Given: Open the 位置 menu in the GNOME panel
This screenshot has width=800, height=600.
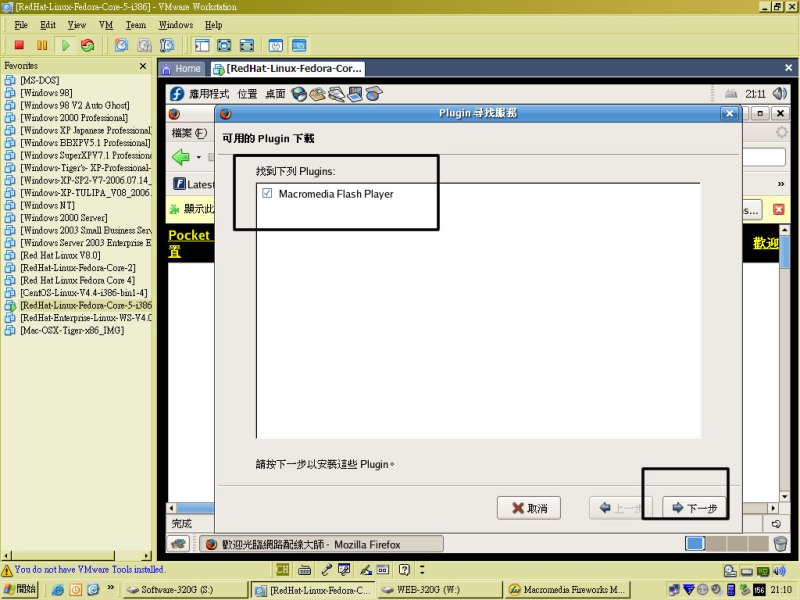Looking at the screenshot, I should tap(247, 94).
